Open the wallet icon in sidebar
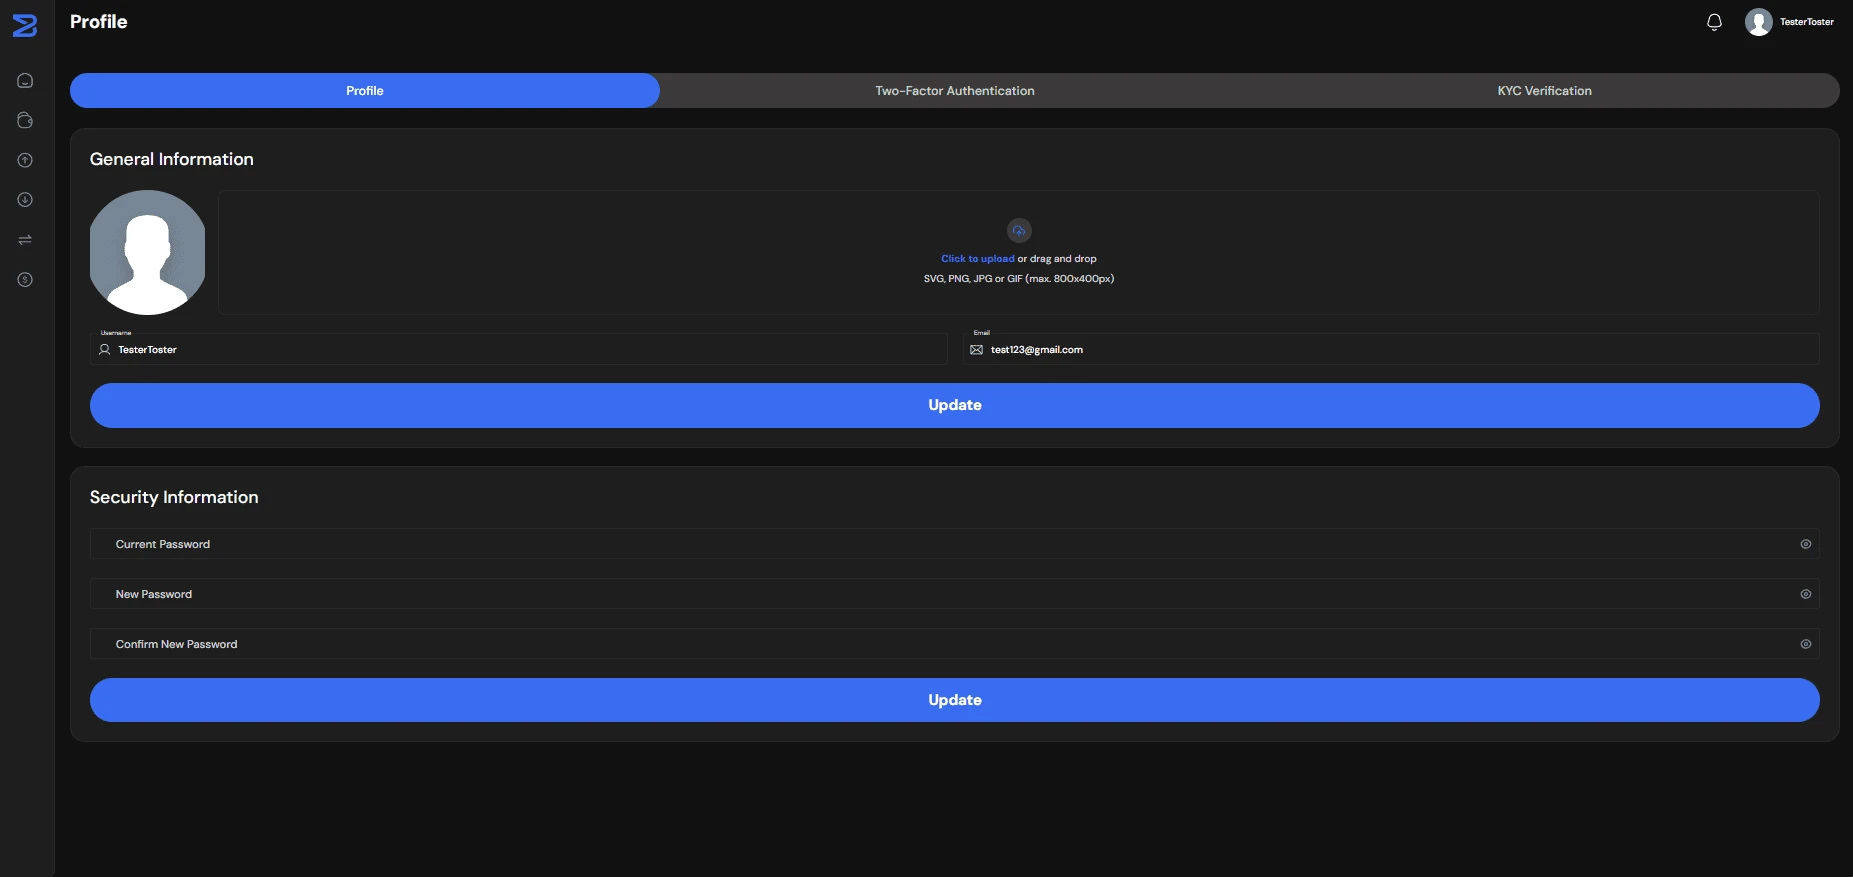Viewport: 1853px width, 877px height. (x=25, y=120)
